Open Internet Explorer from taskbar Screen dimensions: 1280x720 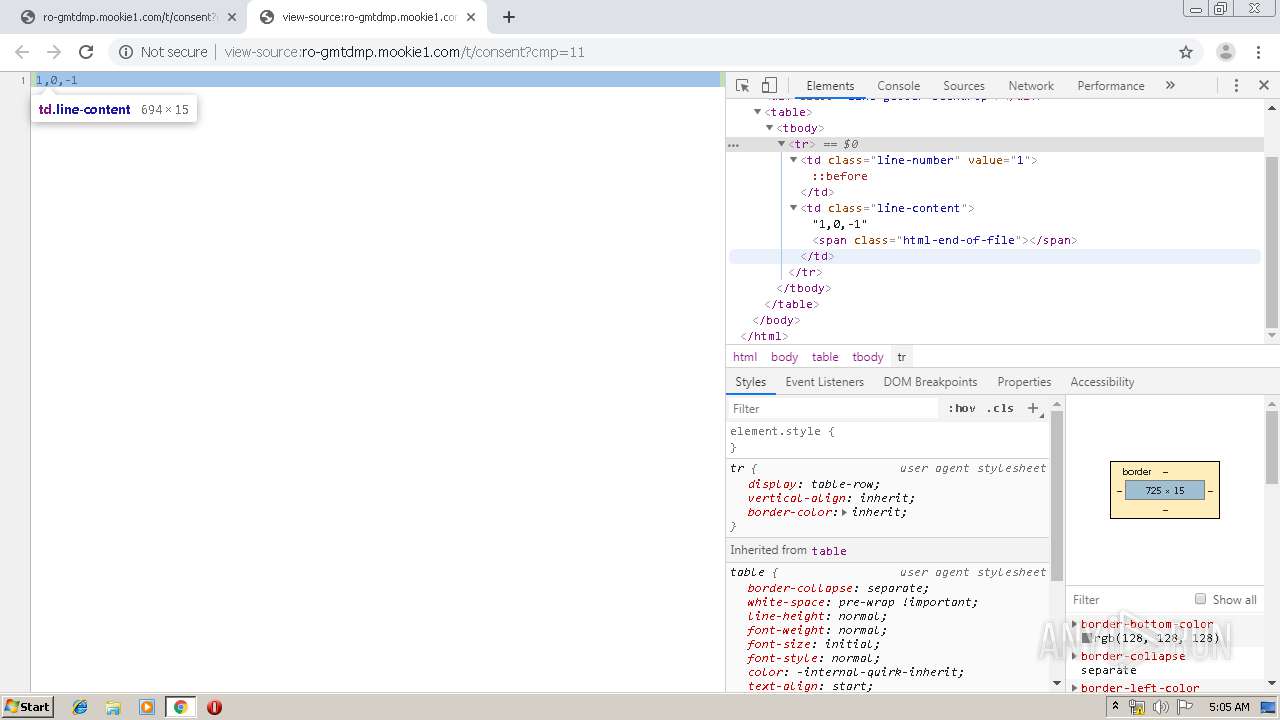tap(81, 707)
